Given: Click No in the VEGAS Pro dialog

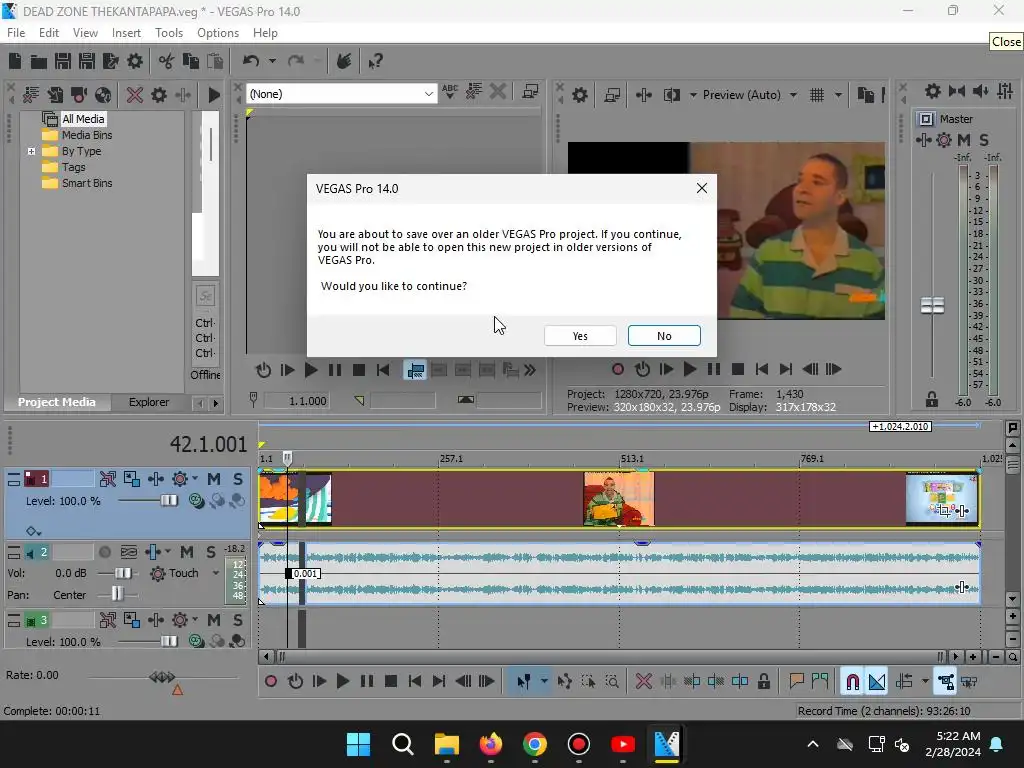Looking at the screenshot, I should (x=664, y=336).
